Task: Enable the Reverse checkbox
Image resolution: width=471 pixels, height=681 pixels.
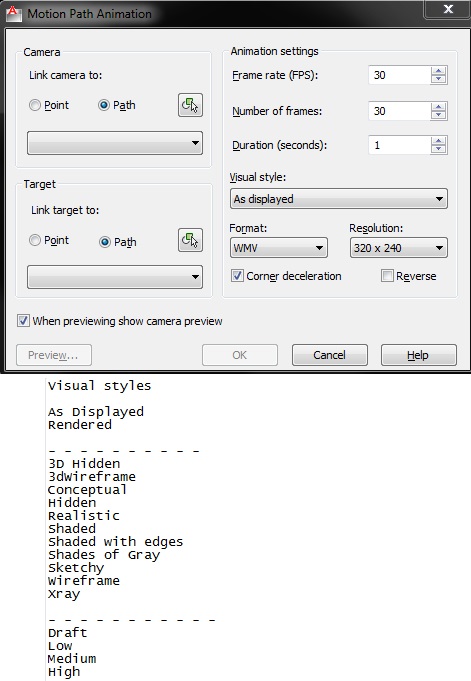Action: (x=387, y=276)
